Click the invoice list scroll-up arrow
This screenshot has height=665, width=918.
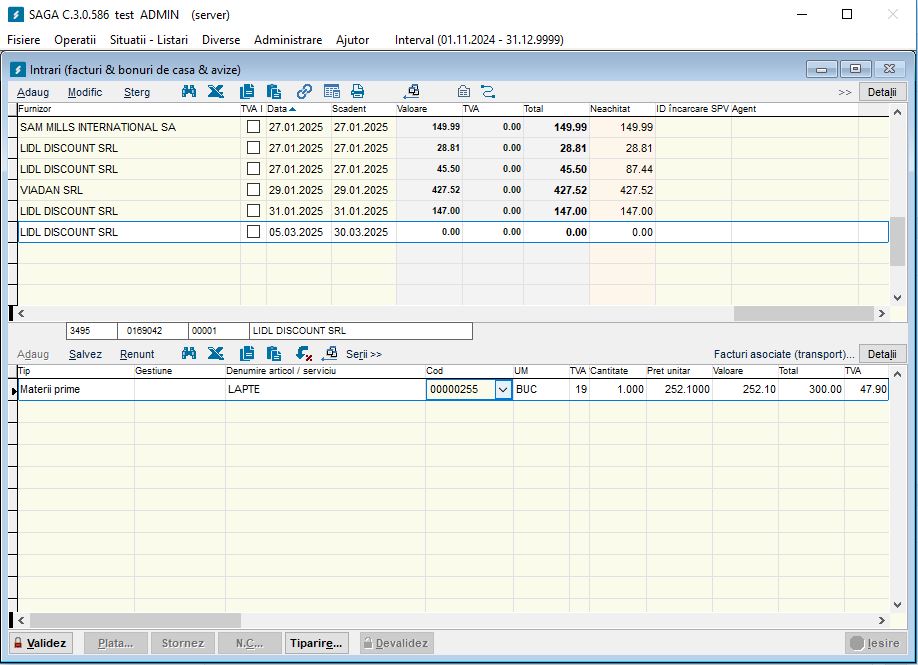click(897, 112)
